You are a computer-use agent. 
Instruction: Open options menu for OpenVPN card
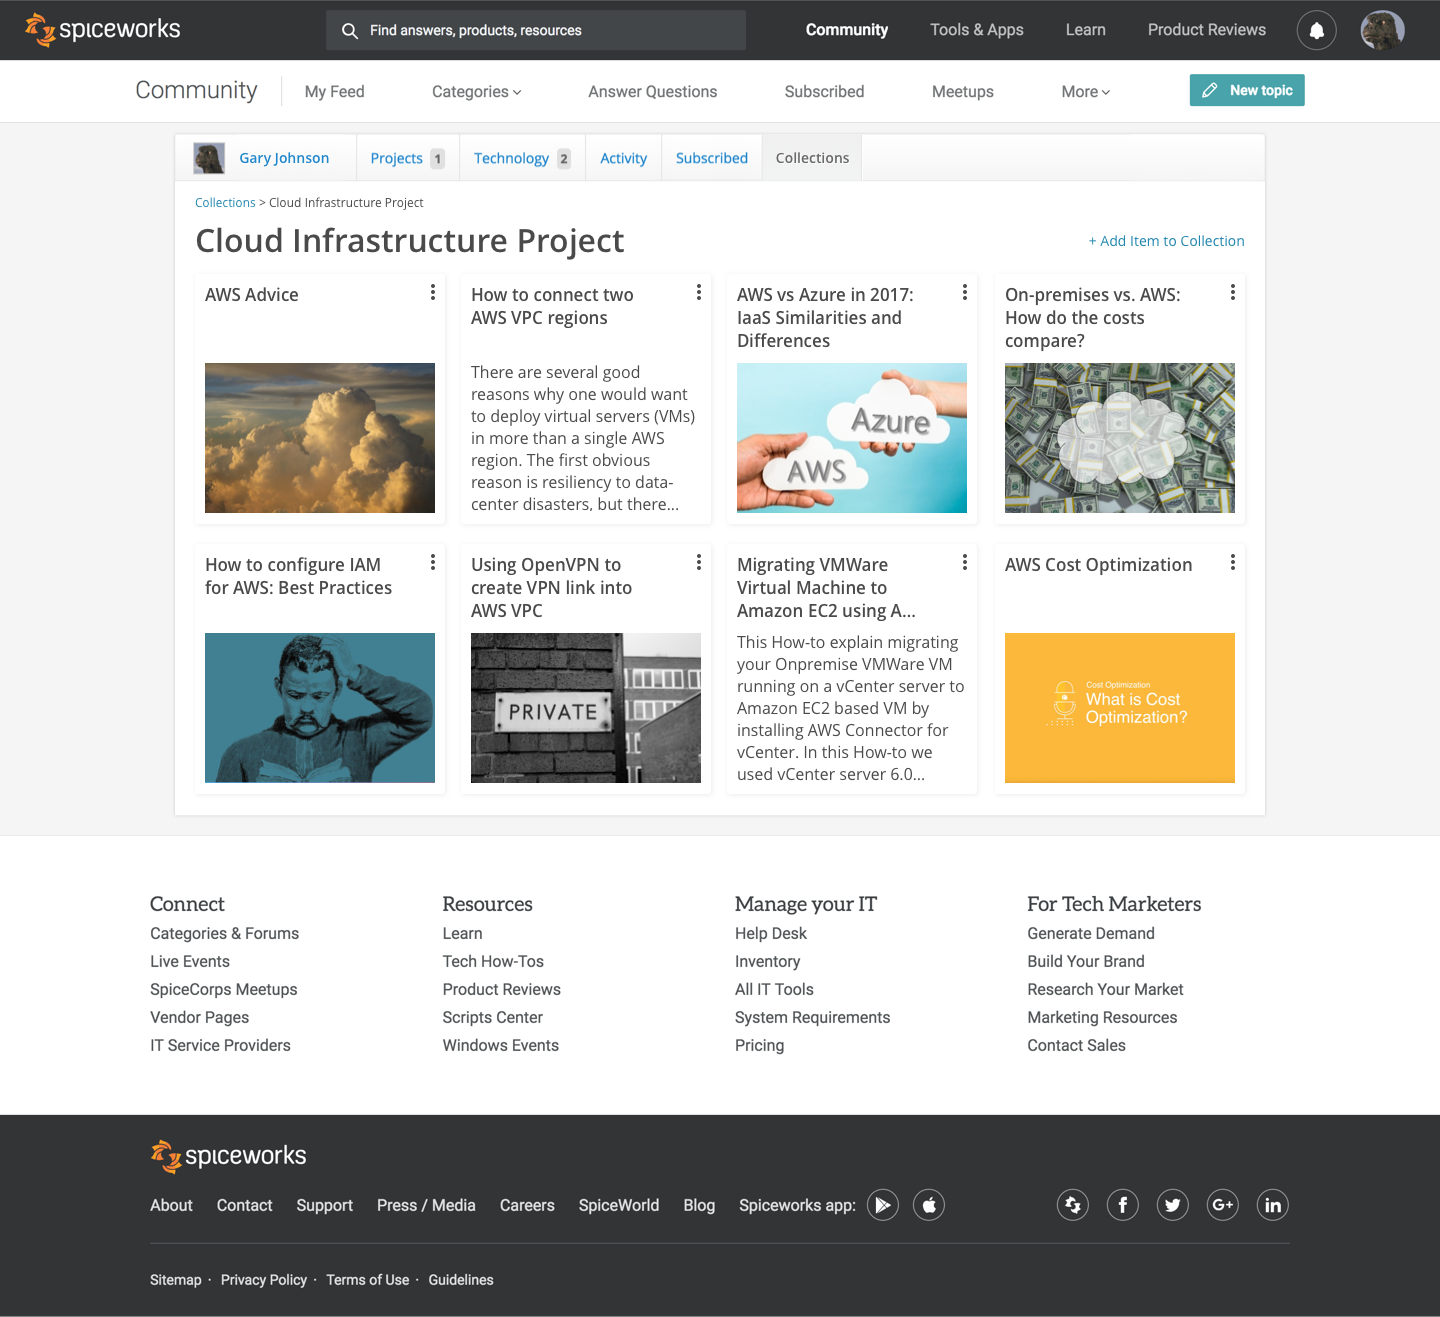click(698, 562)
